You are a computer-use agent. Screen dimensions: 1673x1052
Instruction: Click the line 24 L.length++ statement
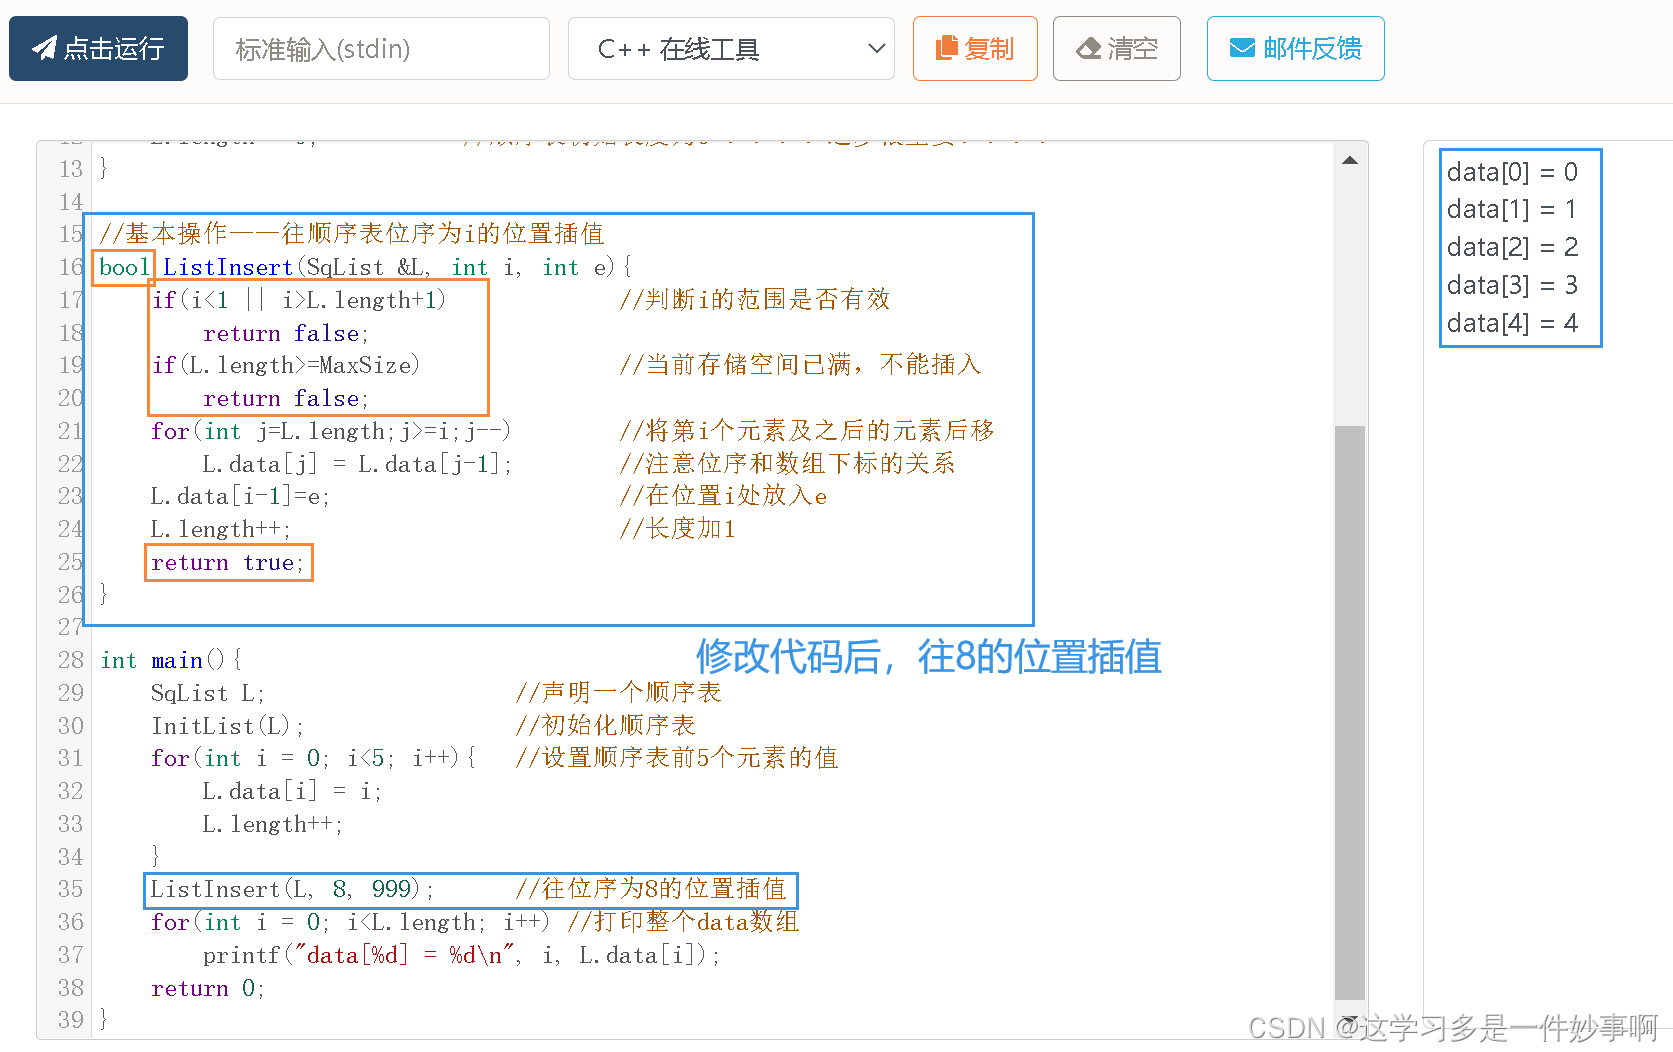[x=221, y=529]
